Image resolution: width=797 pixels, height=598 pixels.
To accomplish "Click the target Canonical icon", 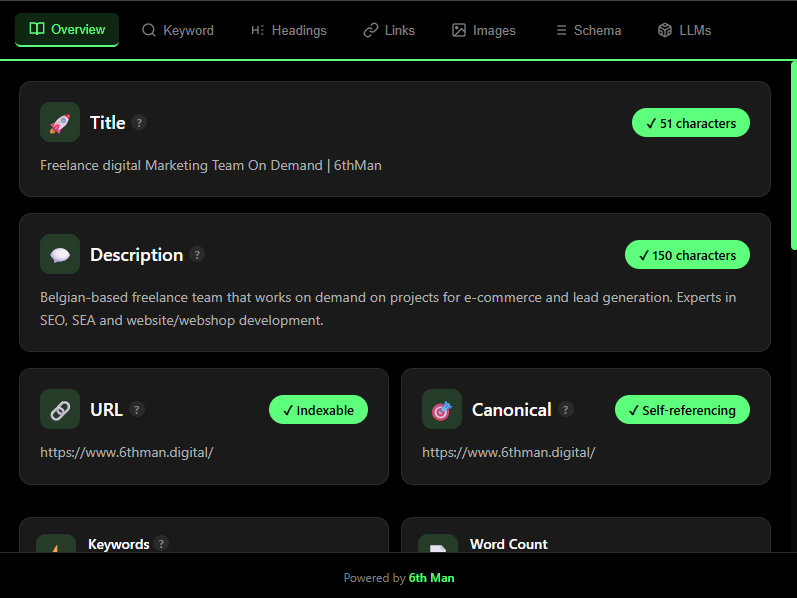I will pyautogui.click(x=442, y=409).
